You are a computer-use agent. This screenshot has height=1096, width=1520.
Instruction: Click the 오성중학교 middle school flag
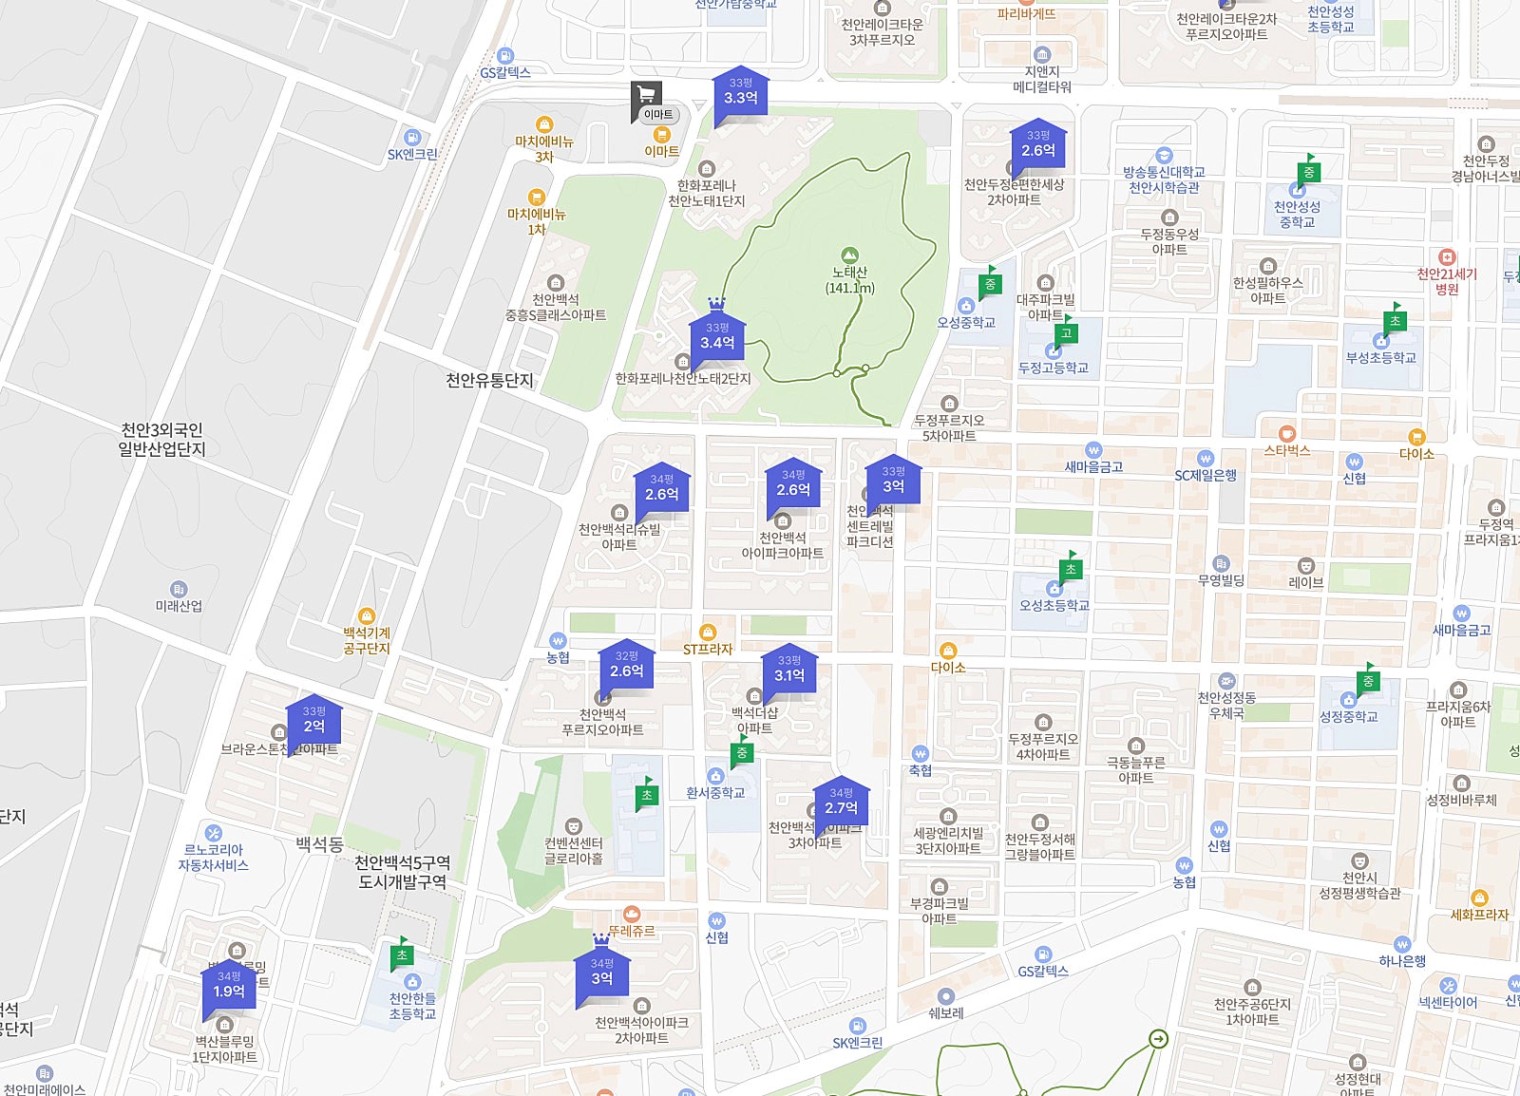coord(990,283)
